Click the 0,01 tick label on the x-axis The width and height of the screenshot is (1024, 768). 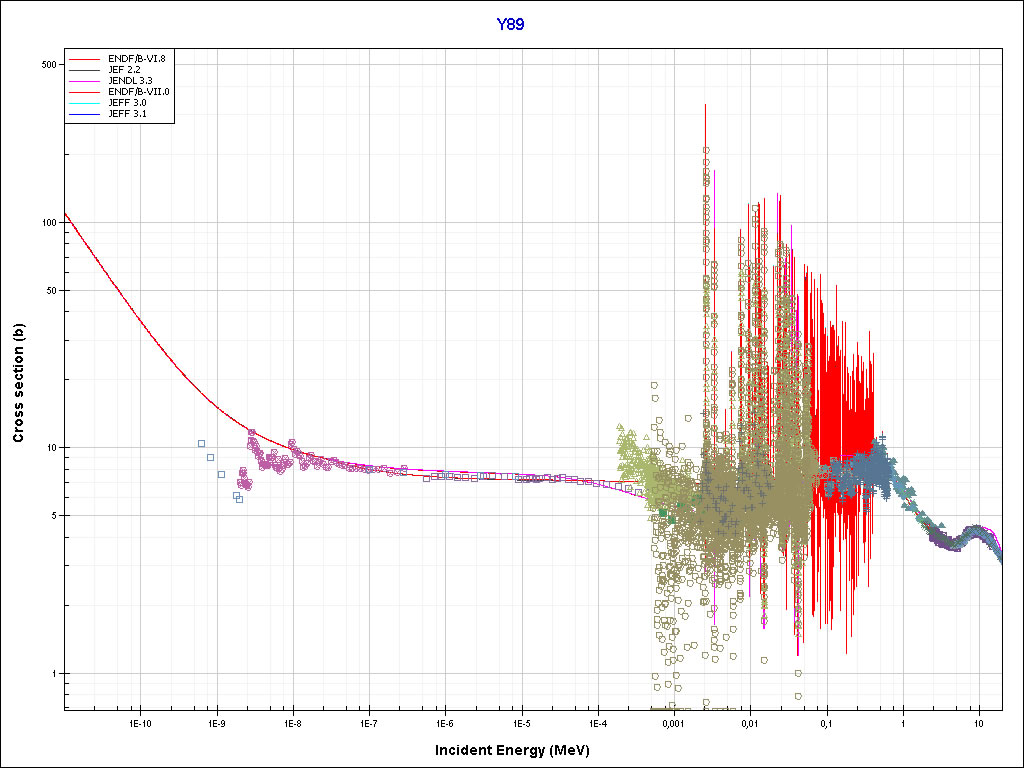(x=750, y=723)
